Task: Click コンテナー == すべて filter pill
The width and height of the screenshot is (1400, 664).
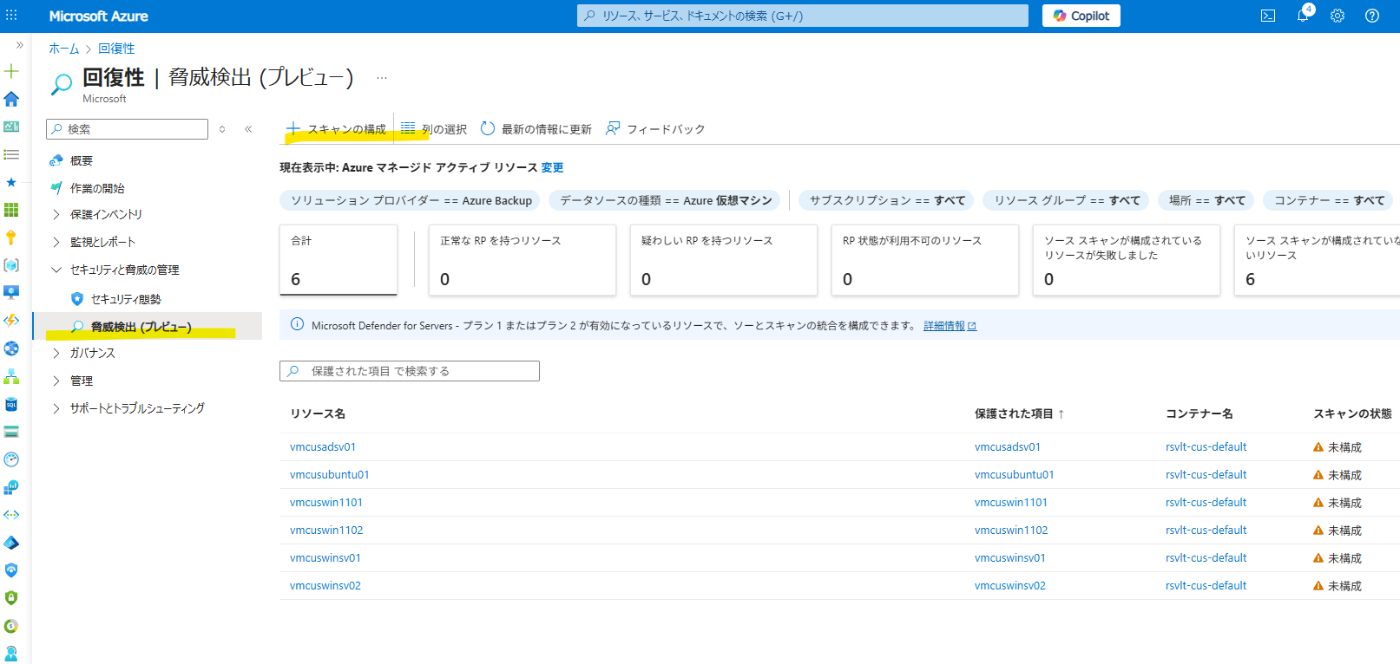Action: tap(1329, 200)
